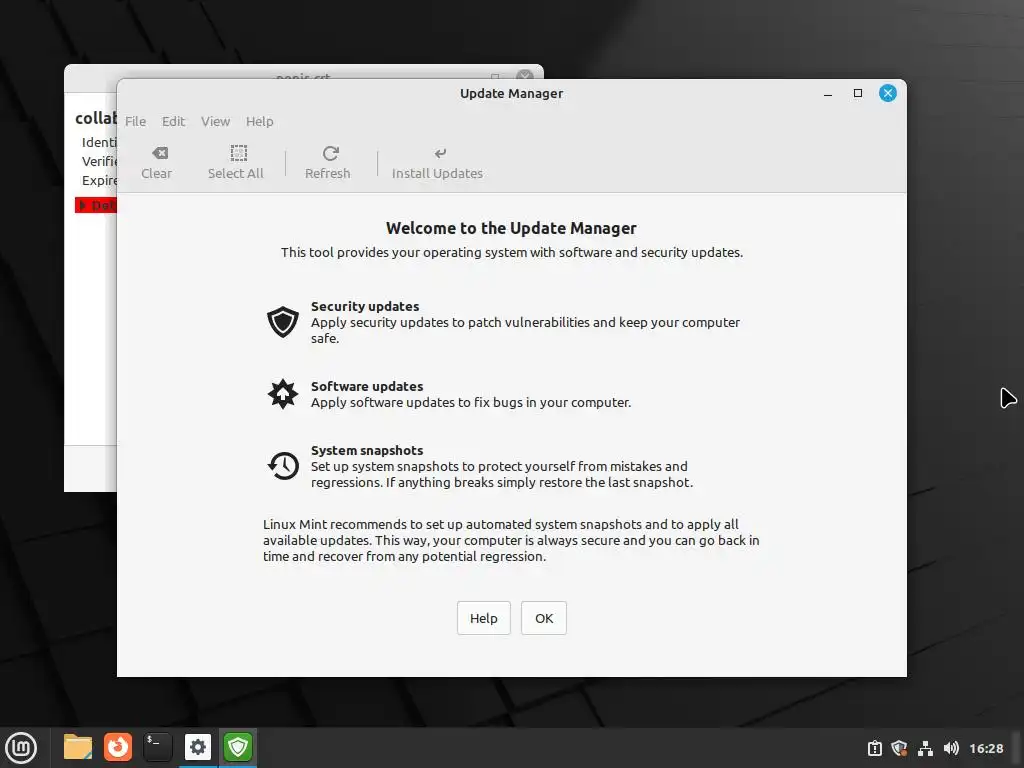Viewport: 1024px width, 768px height.
Task: Open the file manager from the panel
Action: (x=78, y=748)
